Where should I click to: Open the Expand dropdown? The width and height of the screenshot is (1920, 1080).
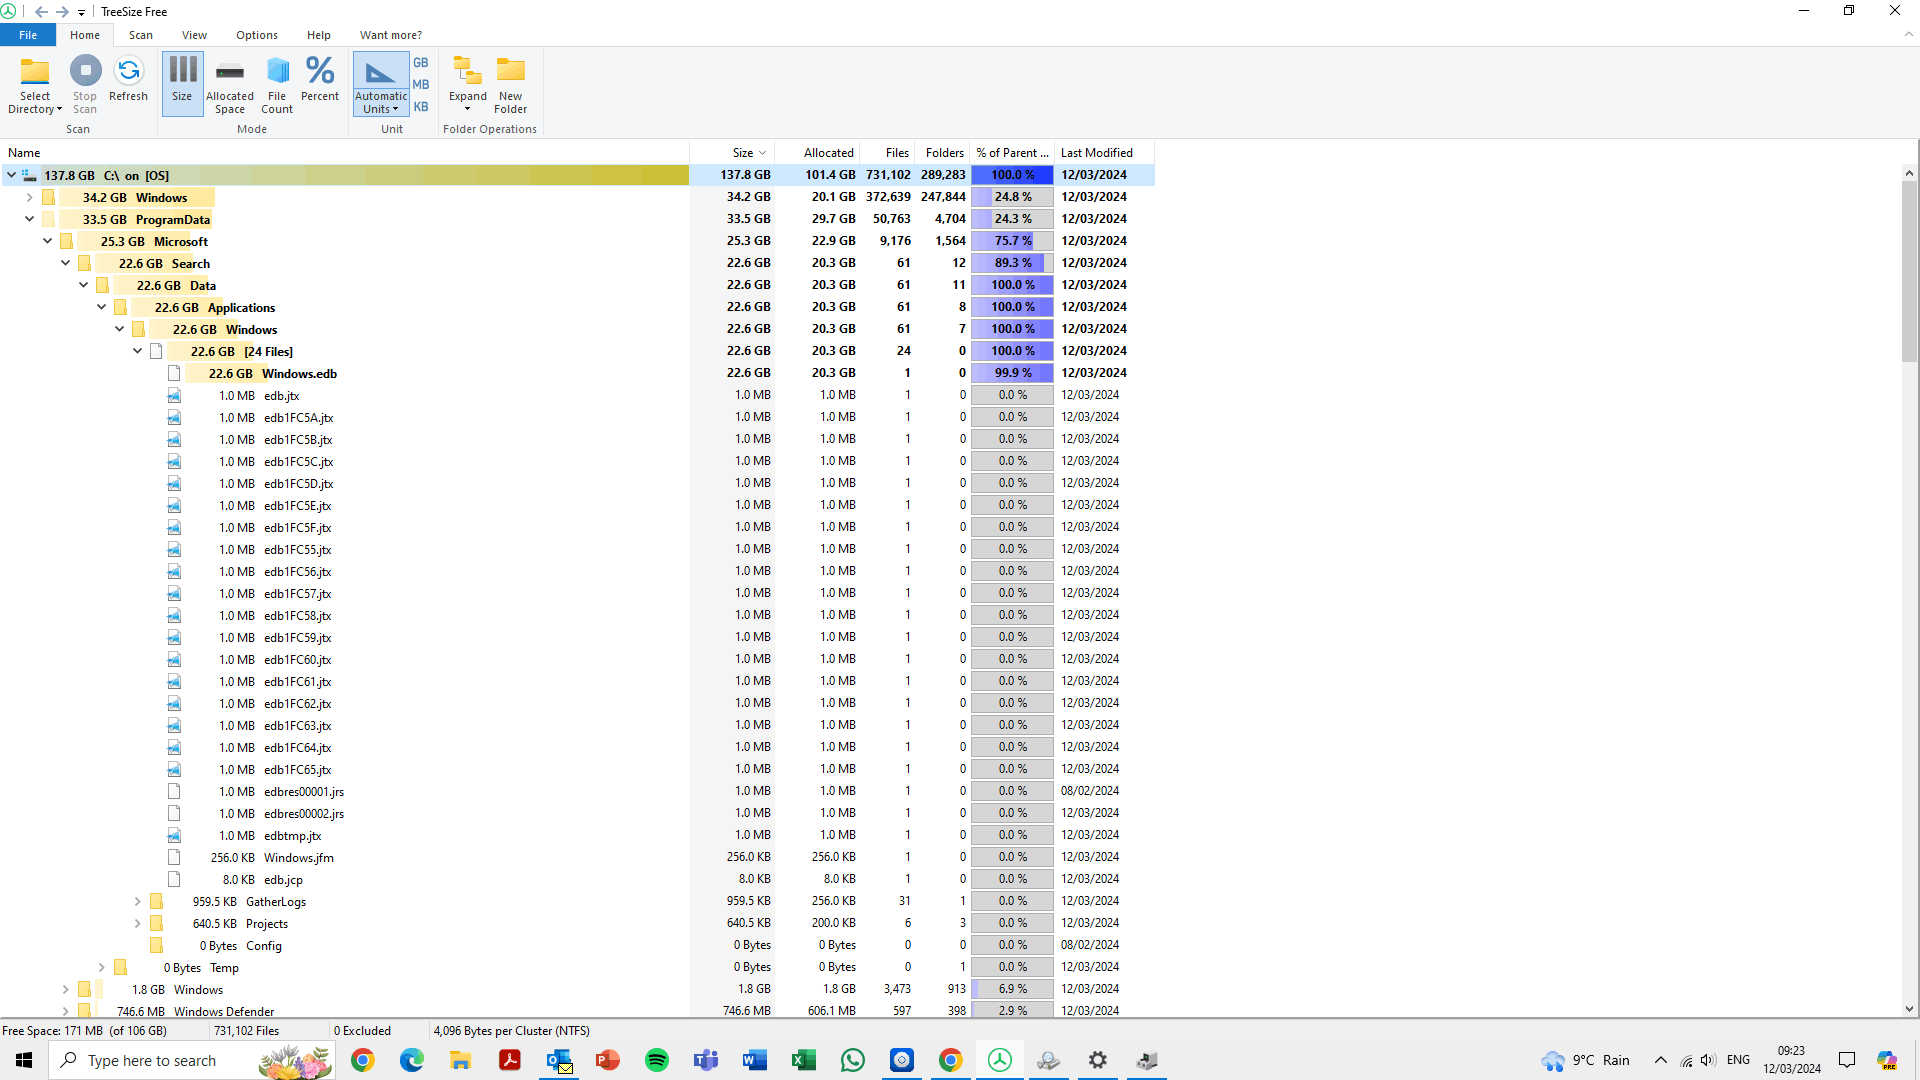point(468,85)
